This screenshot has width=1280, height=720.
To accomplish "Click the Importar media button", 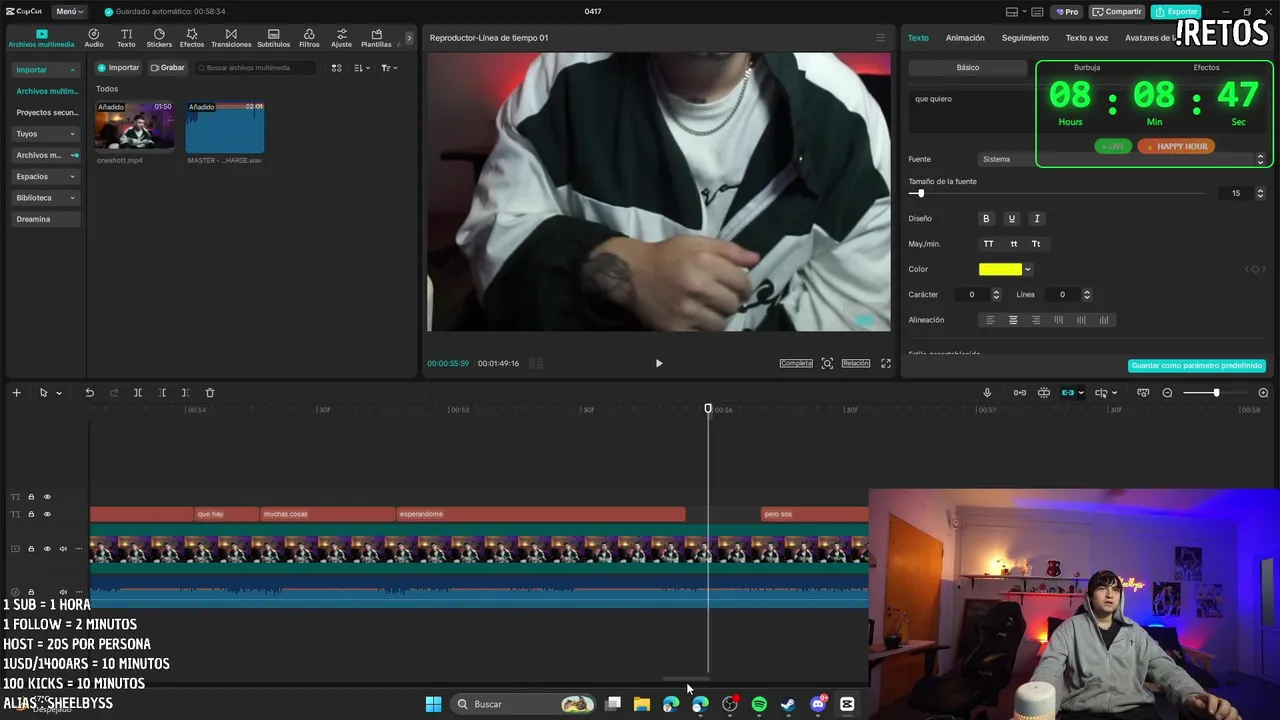I will [118, 68].
